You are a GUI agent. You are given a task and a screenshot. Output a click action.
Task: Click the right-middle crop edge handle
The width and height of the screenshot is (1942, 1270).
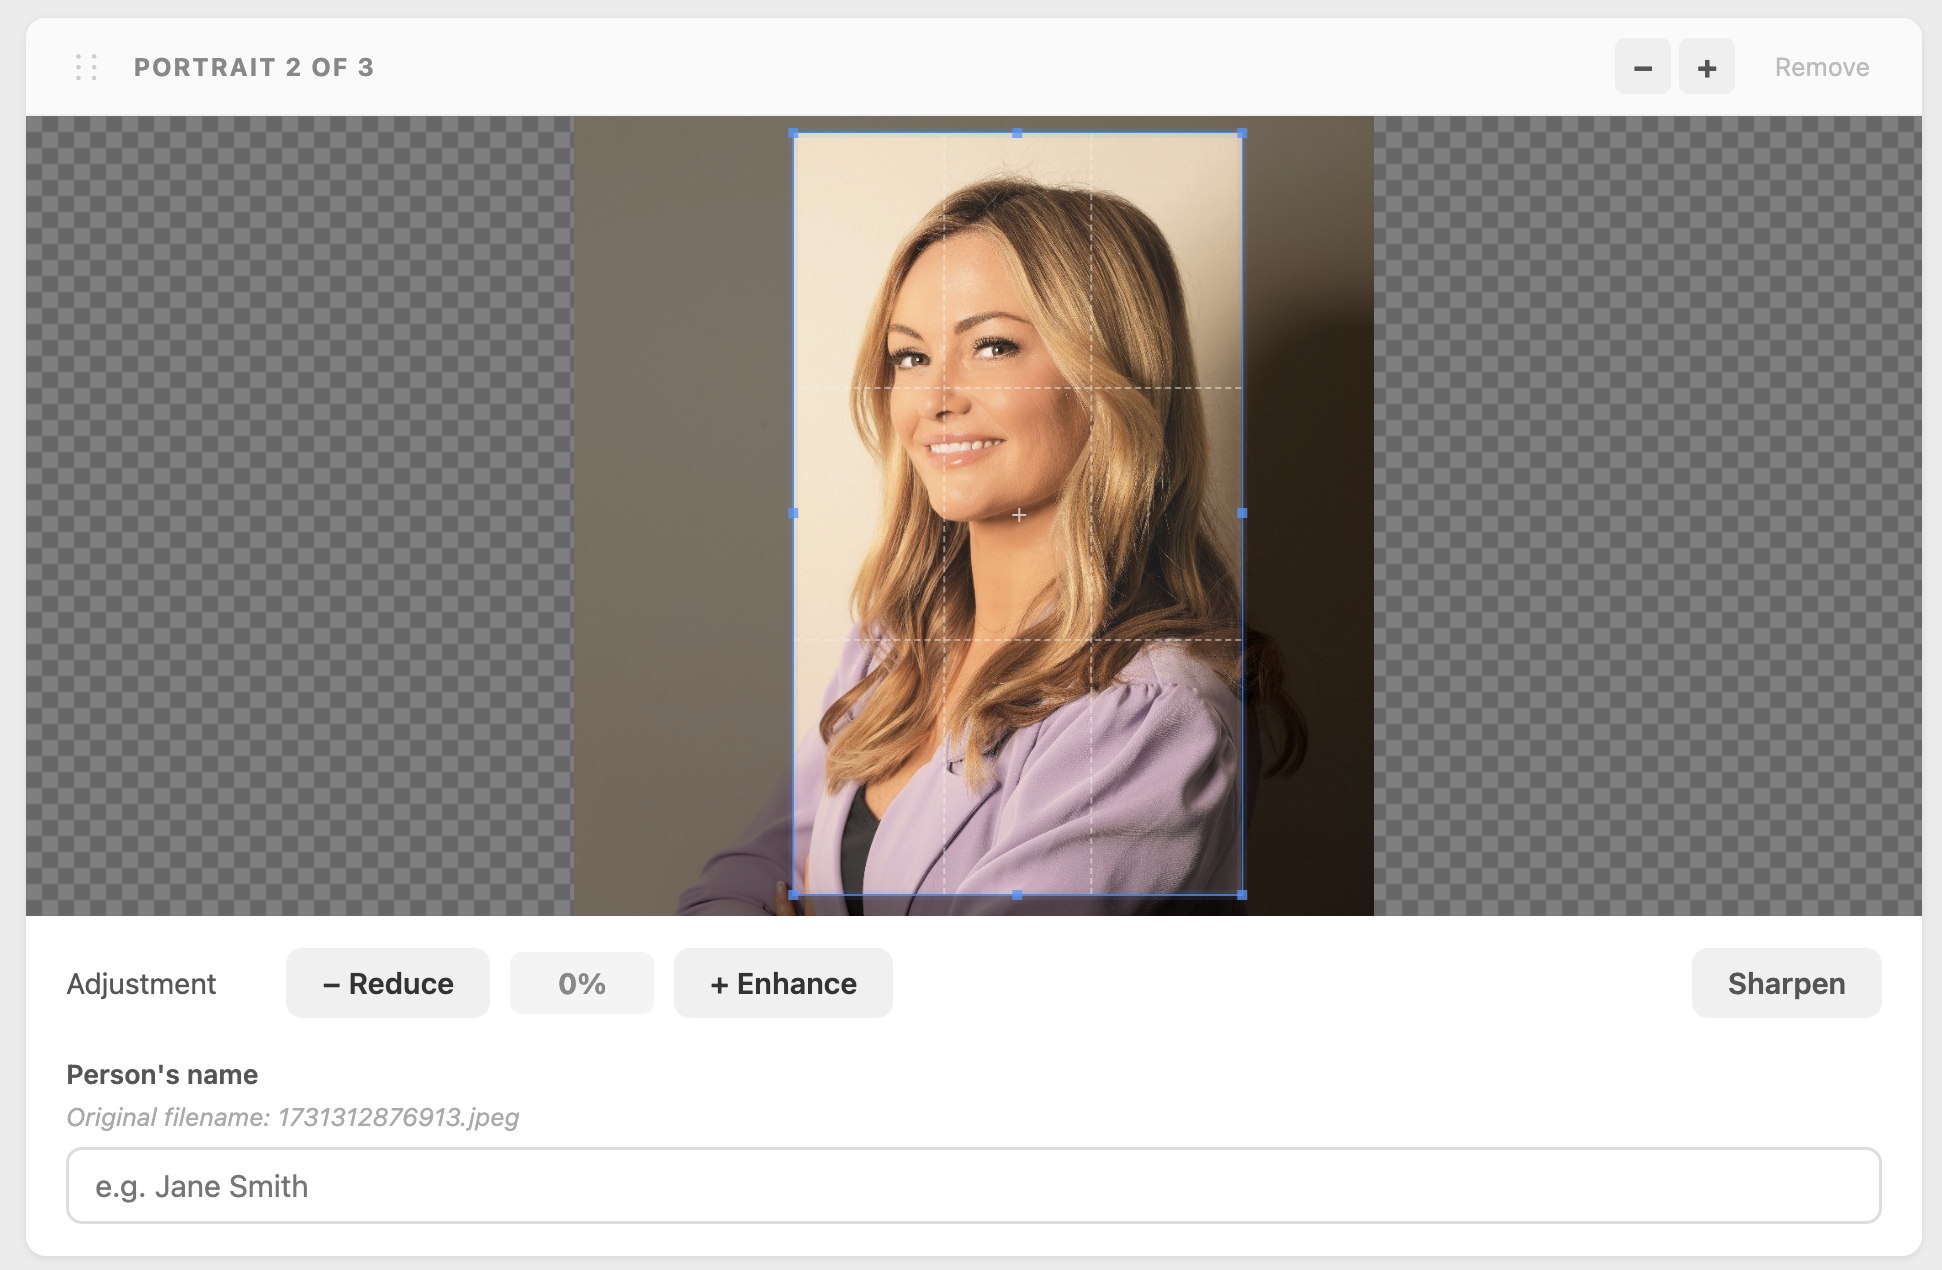[x=1242, y=513]
